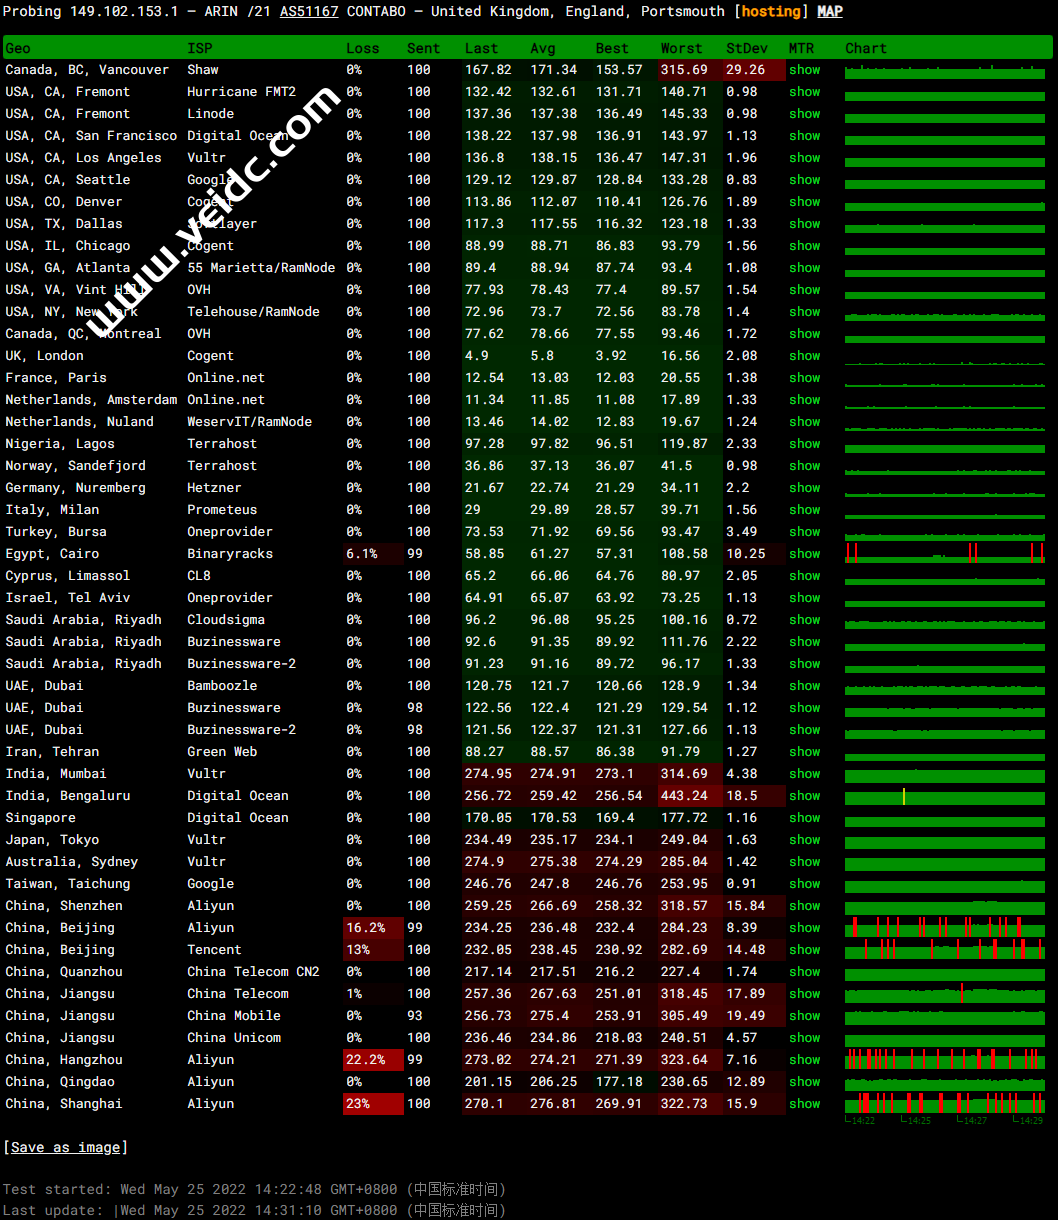
Task: Show MTR for Canada, BC, Vancouver Shaw
Action: [x=804, y=70]
